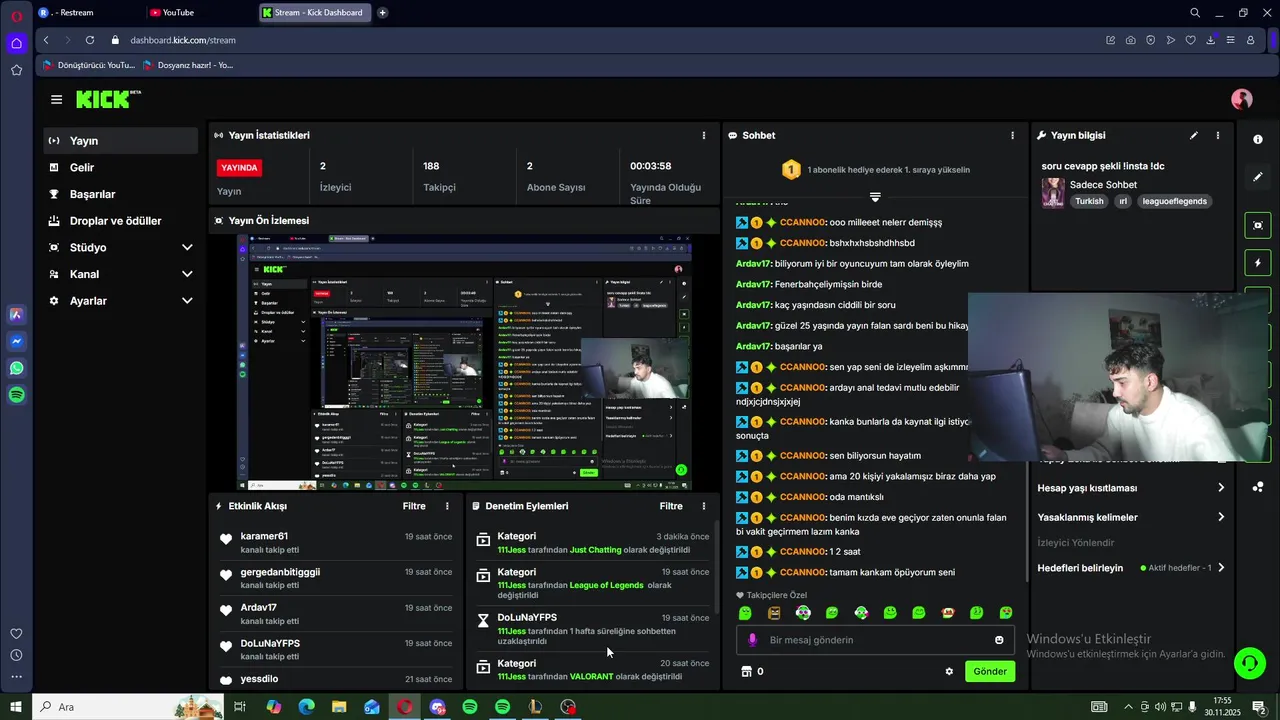This screenshot has height=720, width=1280.
Task: Click the purple microphone icon in chat box
Action: [x=753, y=640]
